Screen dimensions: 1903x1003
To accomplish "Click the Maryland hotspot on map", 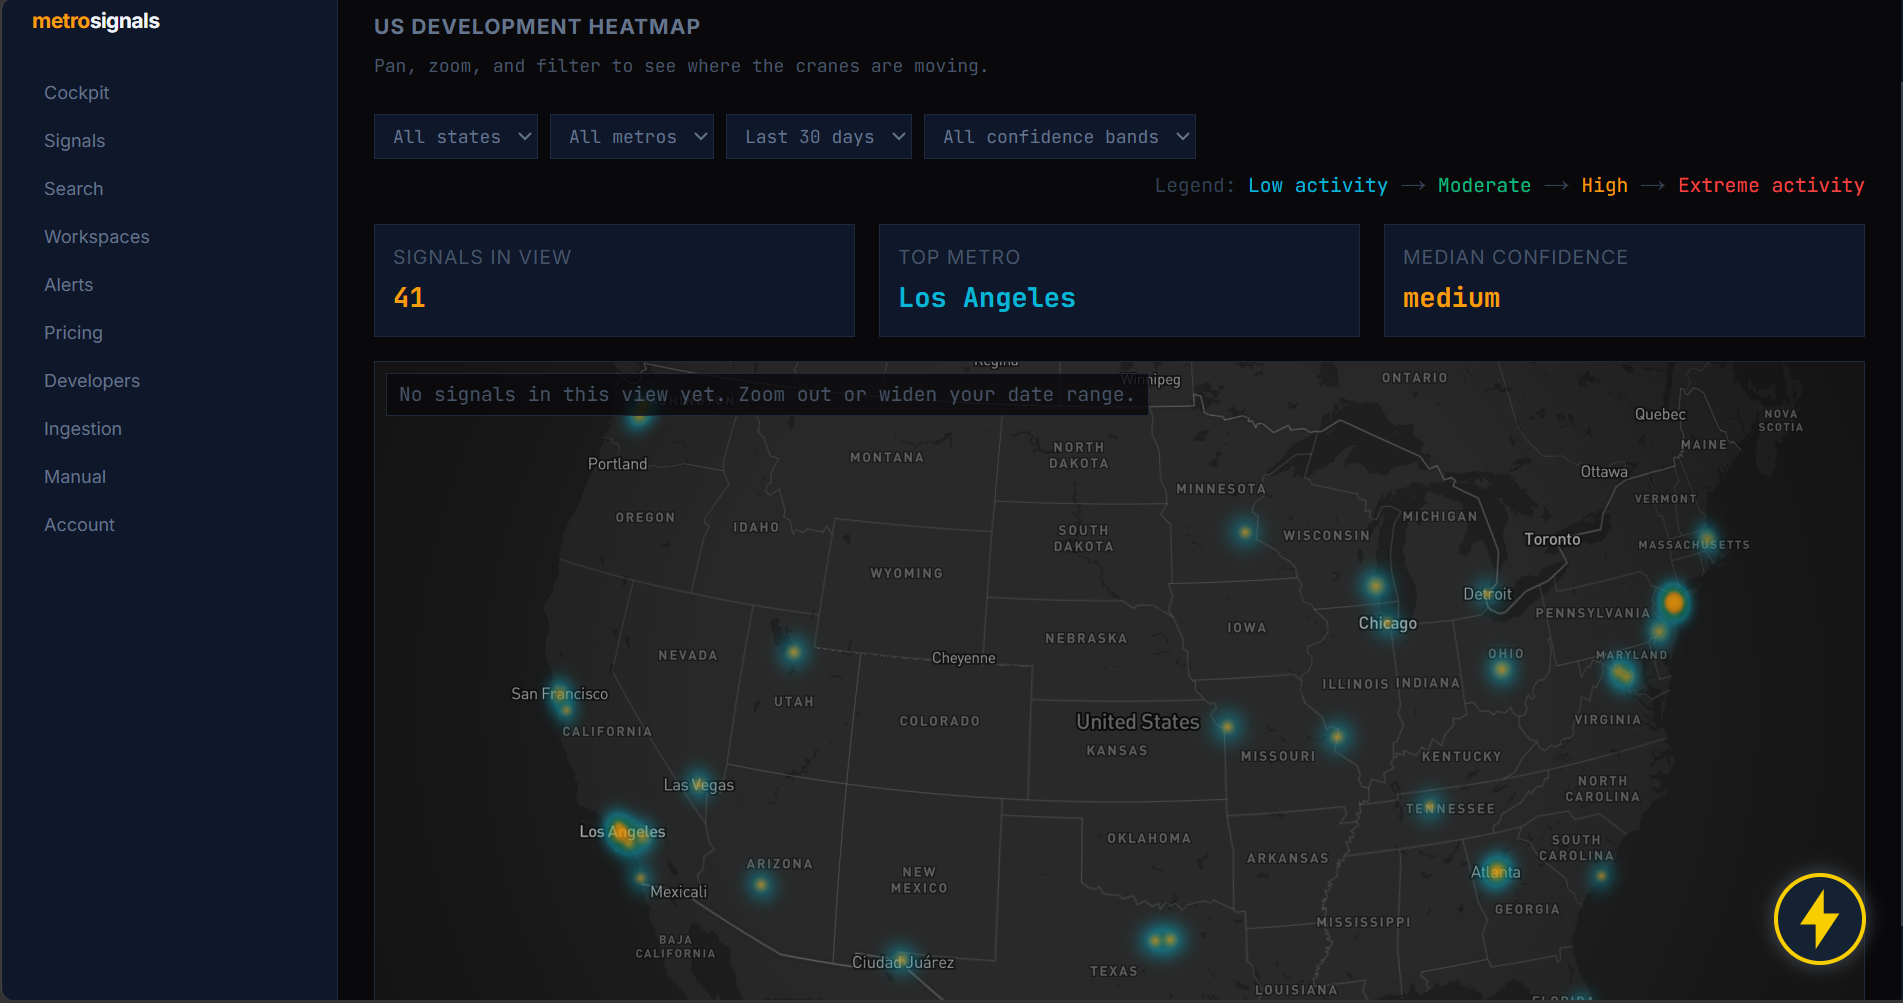I will point(1621,675).
